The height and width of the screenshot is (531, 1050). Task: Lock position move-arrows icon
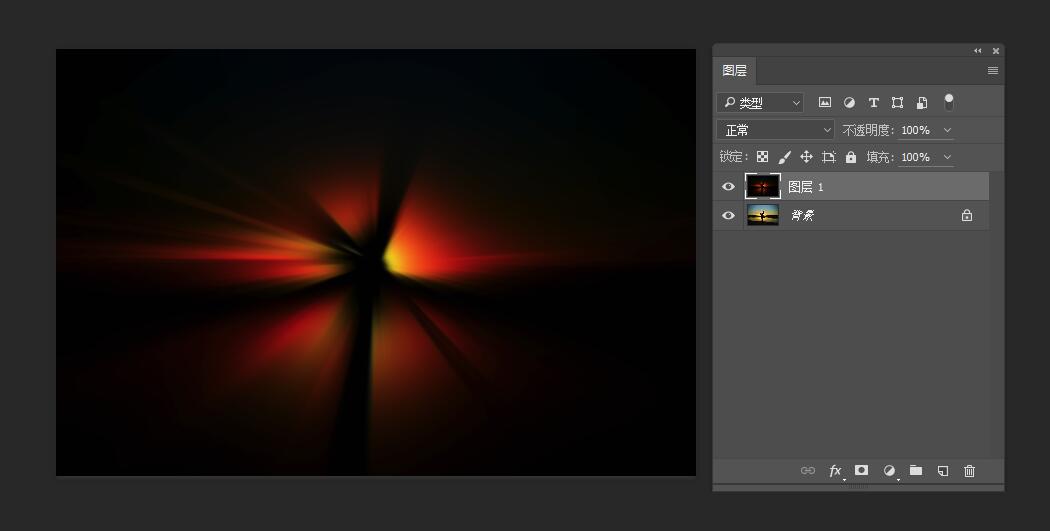806,157
